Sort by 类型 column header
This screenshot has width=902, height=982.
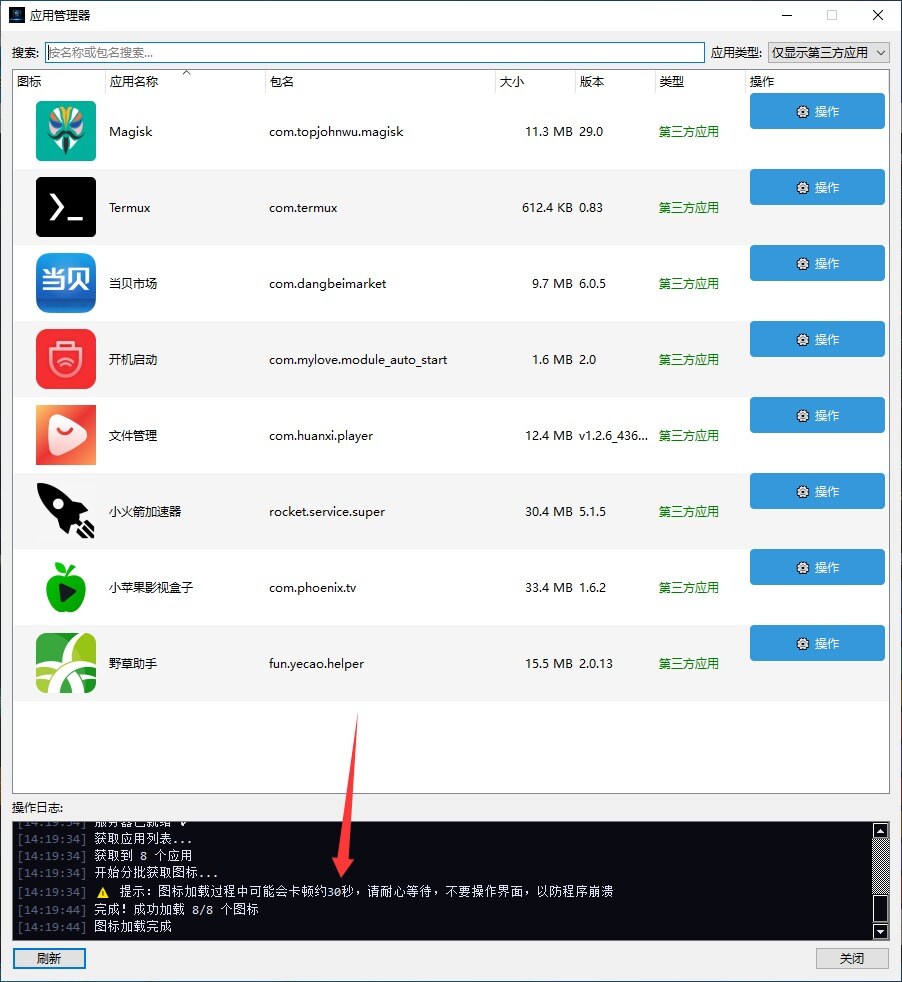click(x=700, y=81)
